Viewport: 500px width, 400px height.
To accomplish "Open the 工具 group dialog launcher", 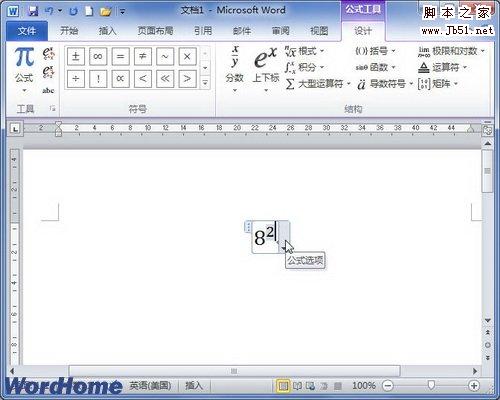I will coord(52,108).
